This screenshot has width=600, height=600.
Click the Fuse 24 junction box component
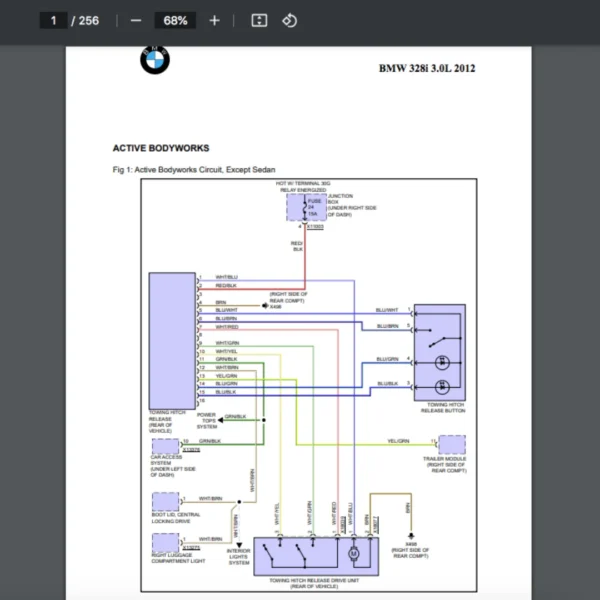point(298,206)
